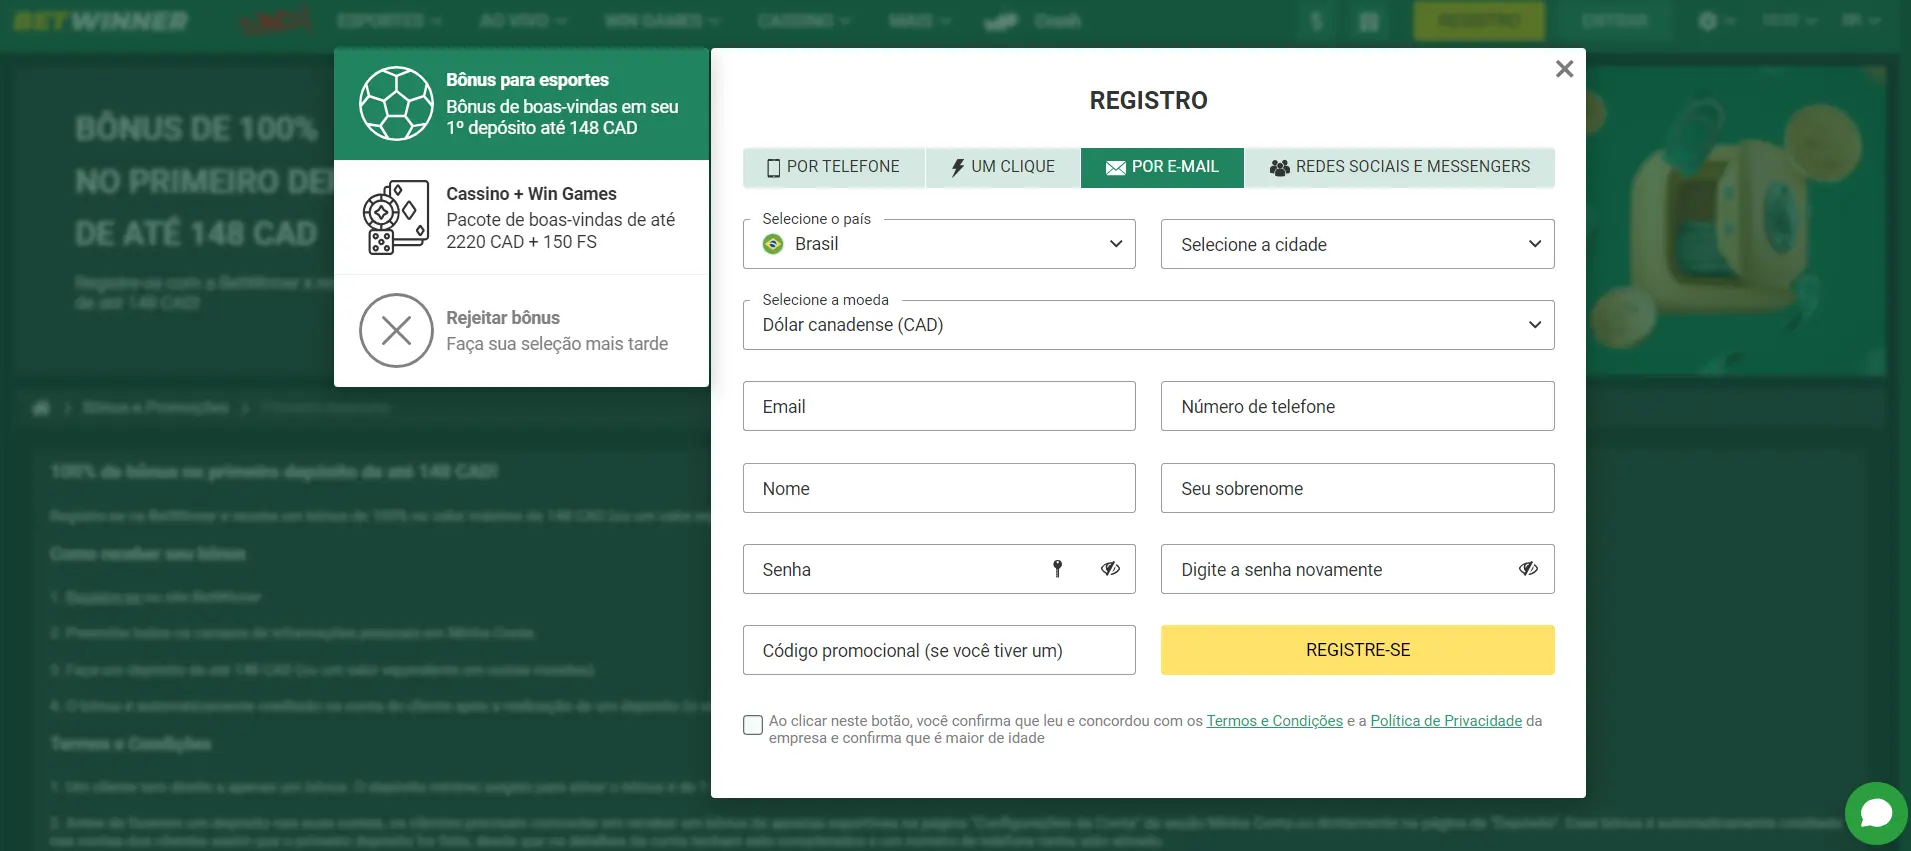Image resolution: width=1911 pixels, height=851 pixels.
Task: Select the POR TELEFONE tab
Action: [833, 167]
